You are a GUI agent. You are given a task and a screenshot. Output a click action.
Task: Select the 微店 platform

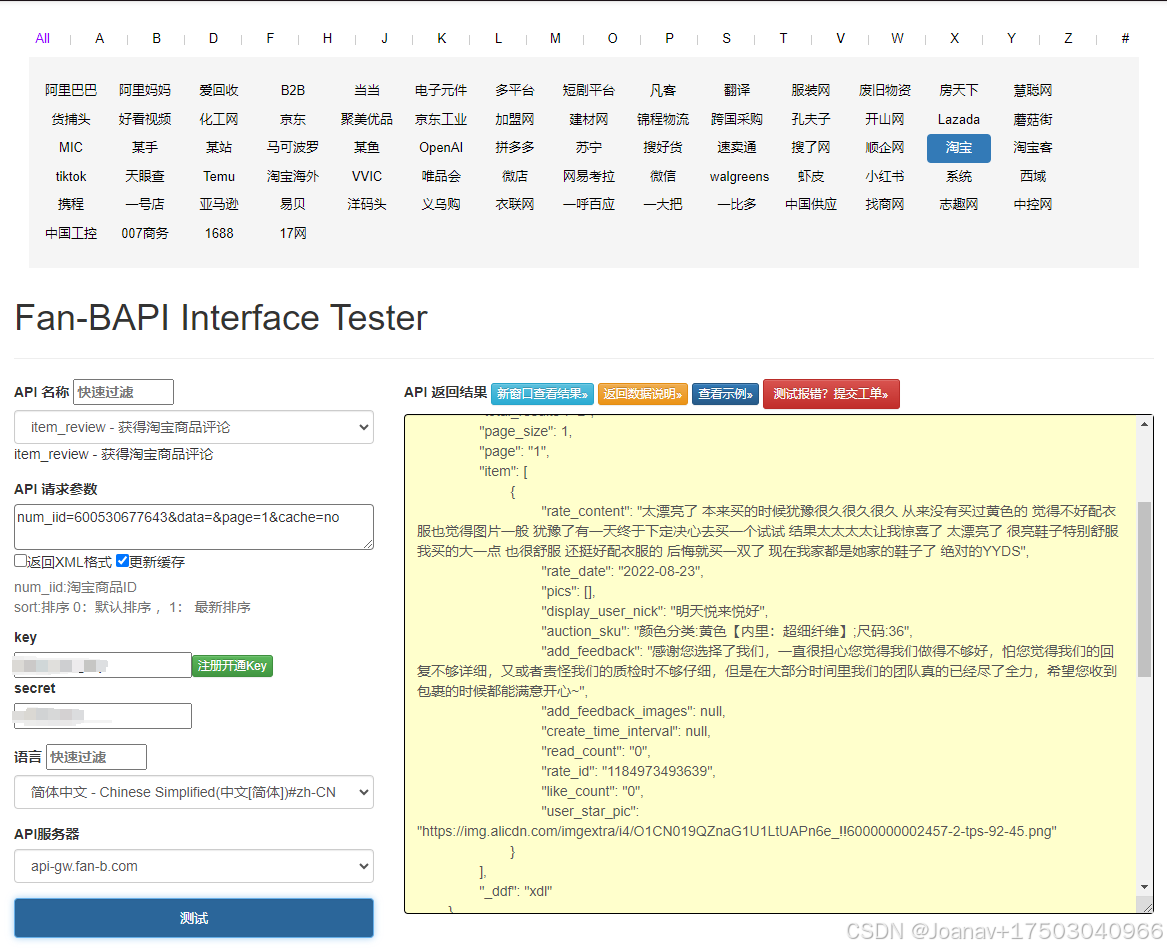[514, 176]
